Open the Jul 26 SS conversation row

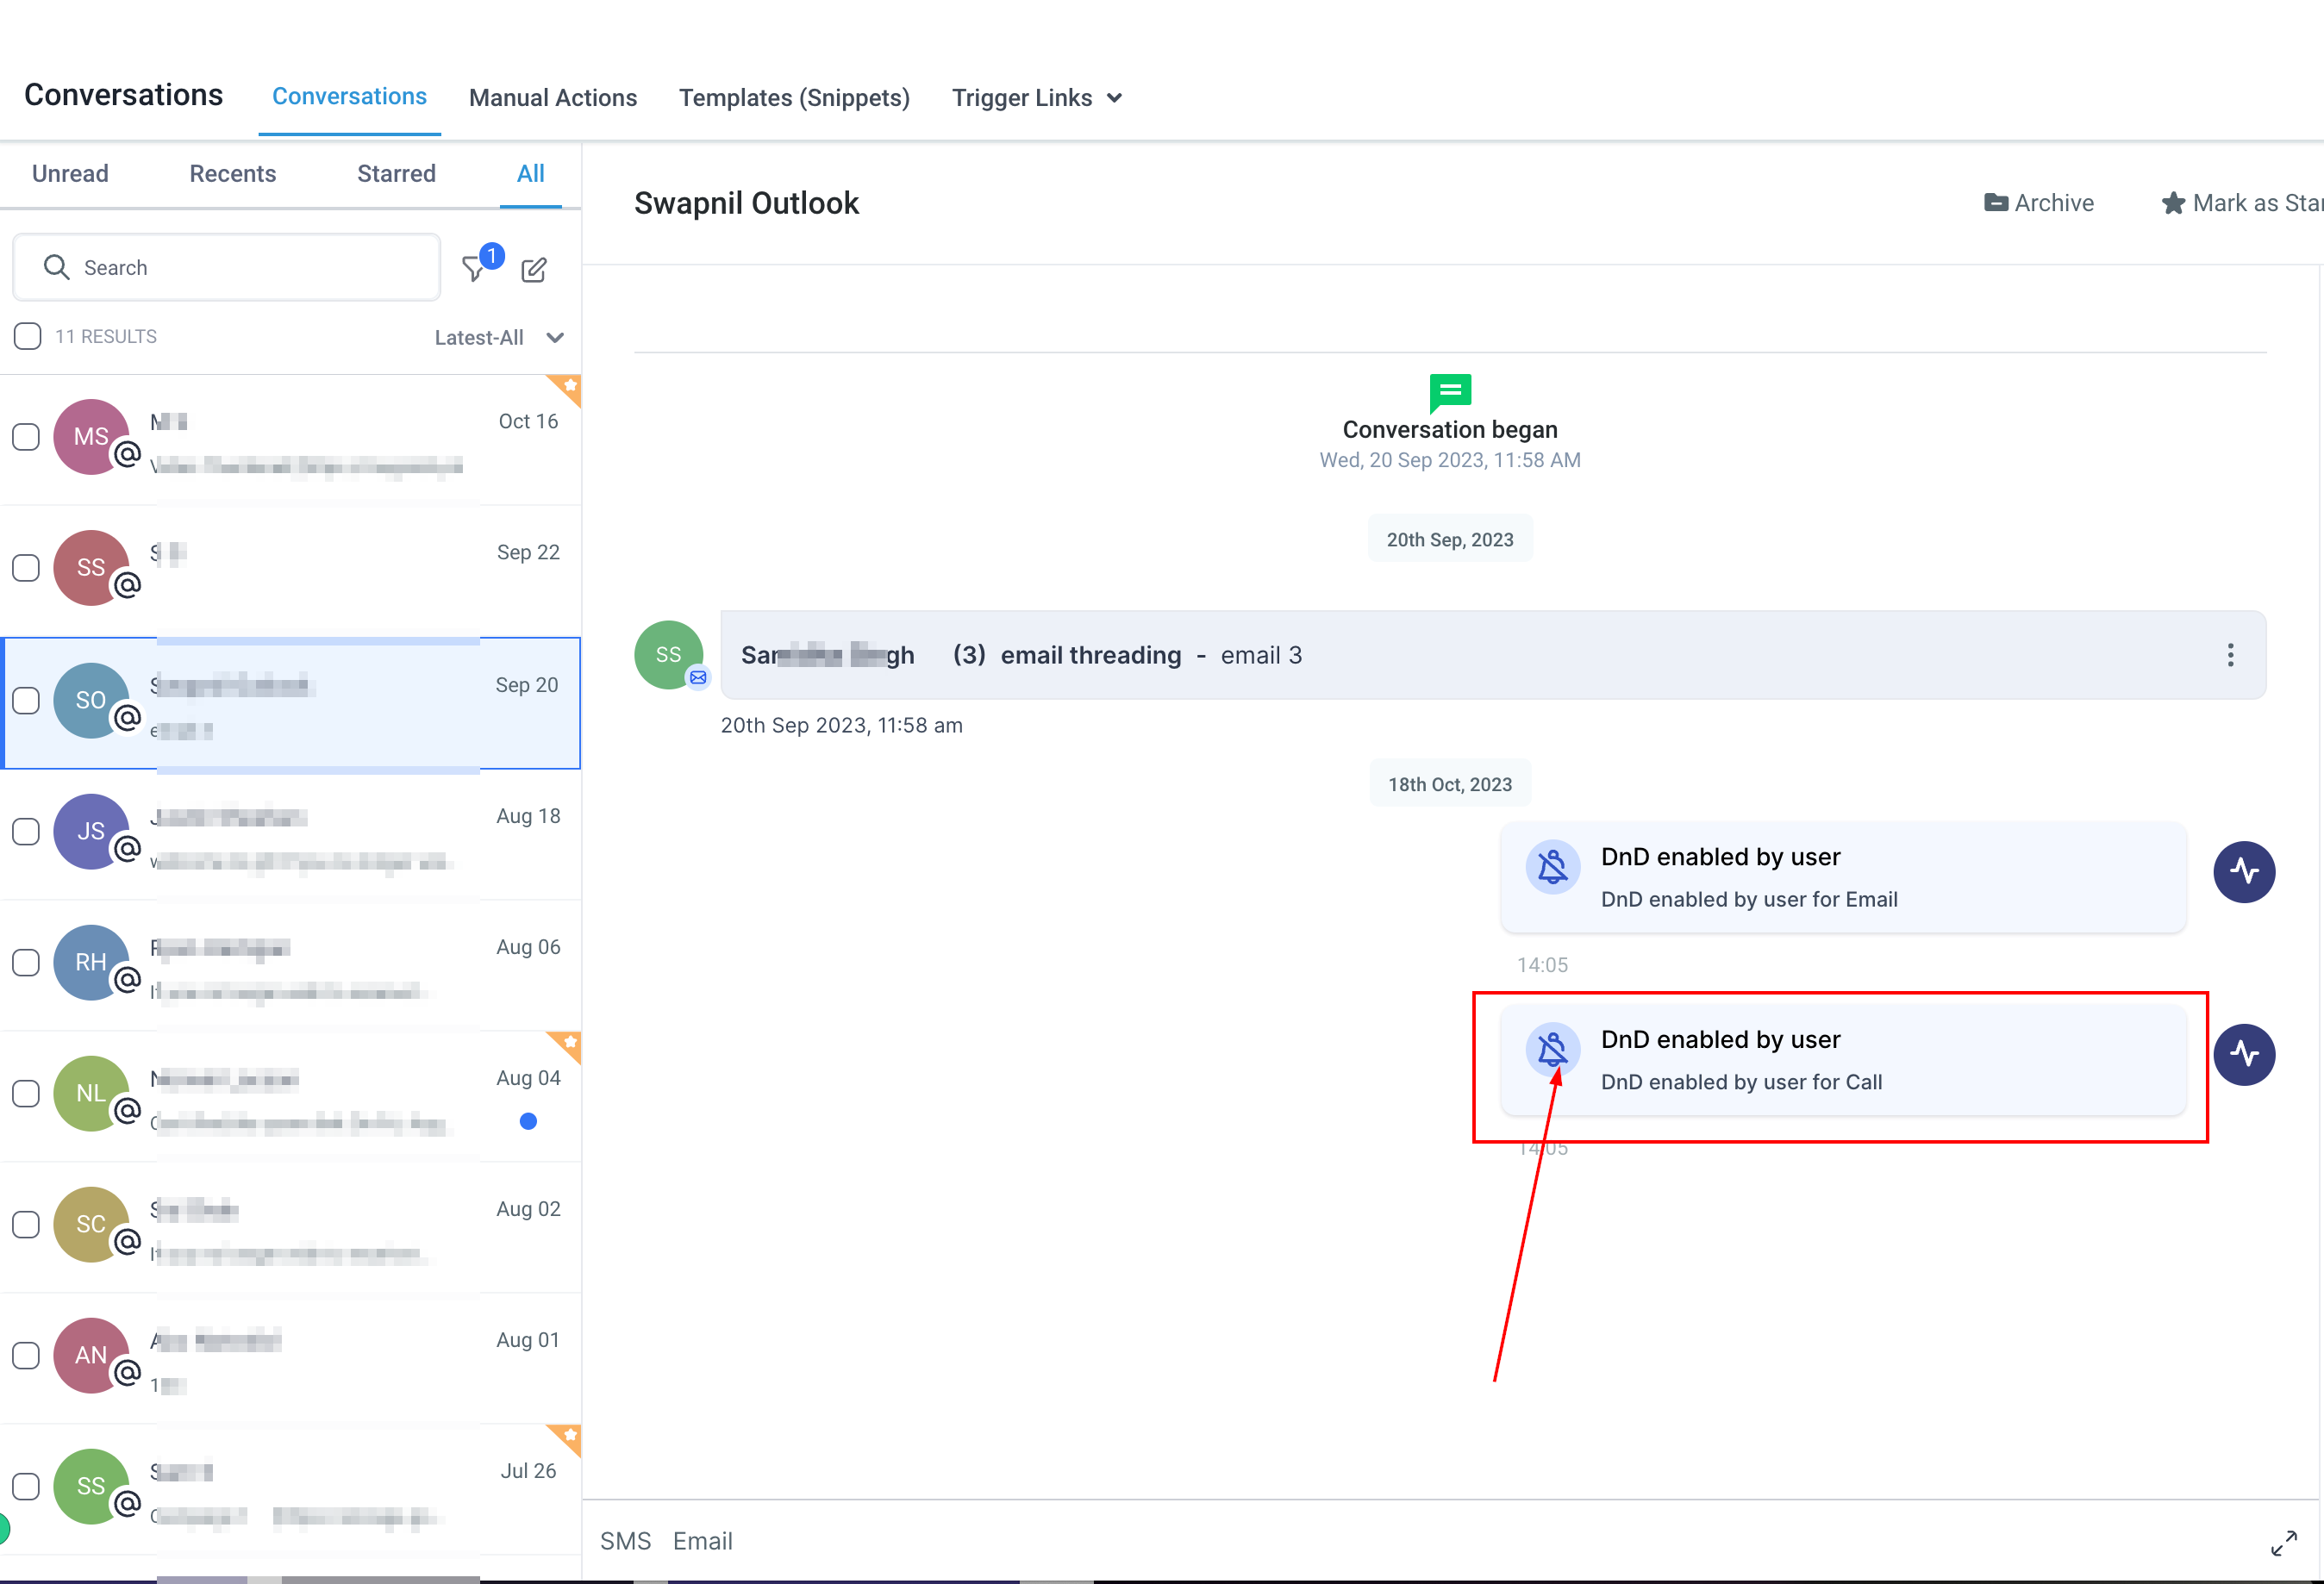pos(291,1489)
